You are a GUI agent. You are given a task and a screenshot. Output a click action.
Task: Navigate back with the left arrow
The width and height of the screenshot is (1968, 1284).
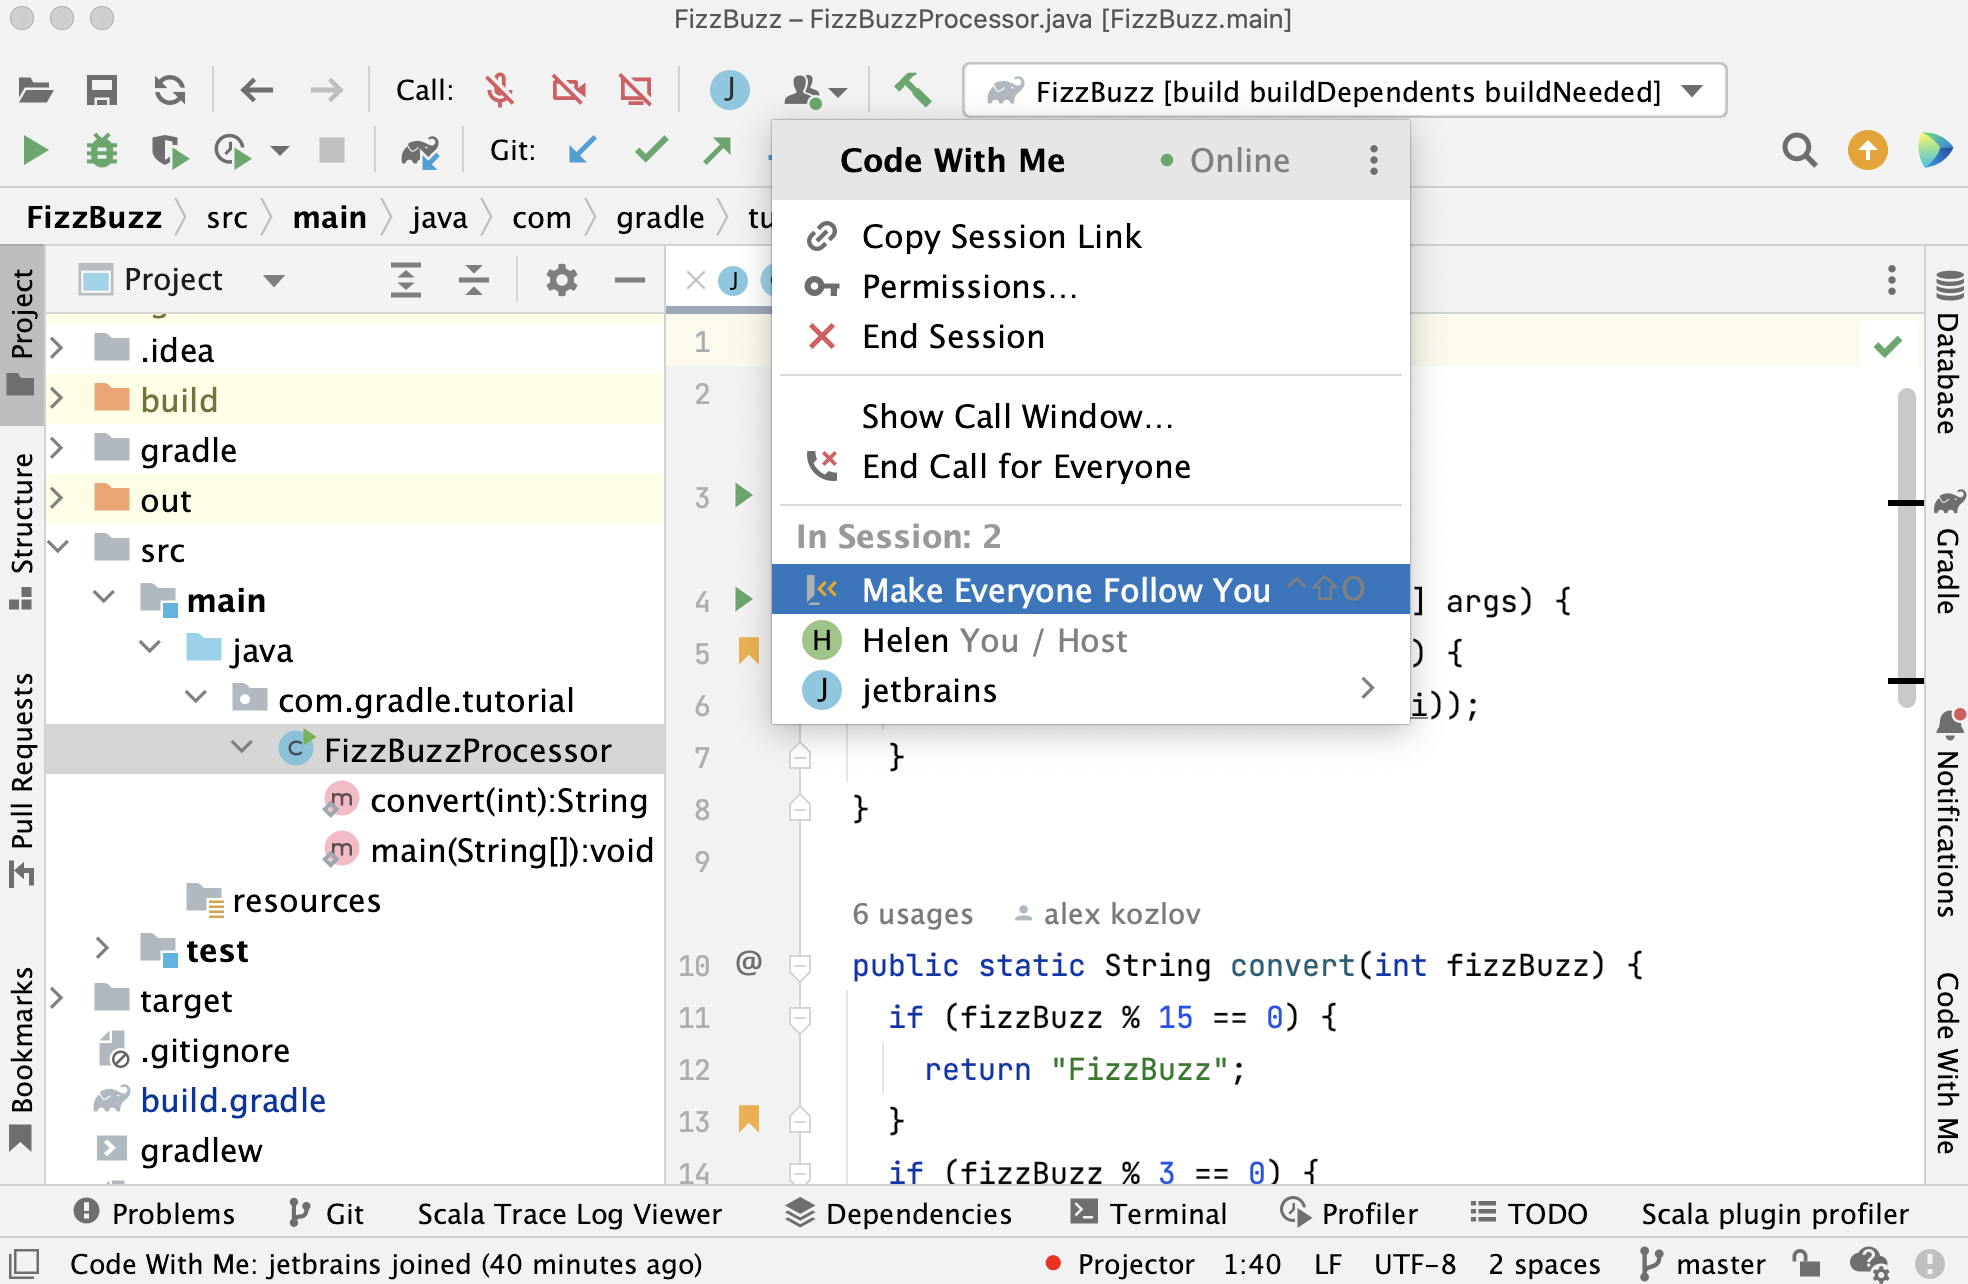coord(257,91)
